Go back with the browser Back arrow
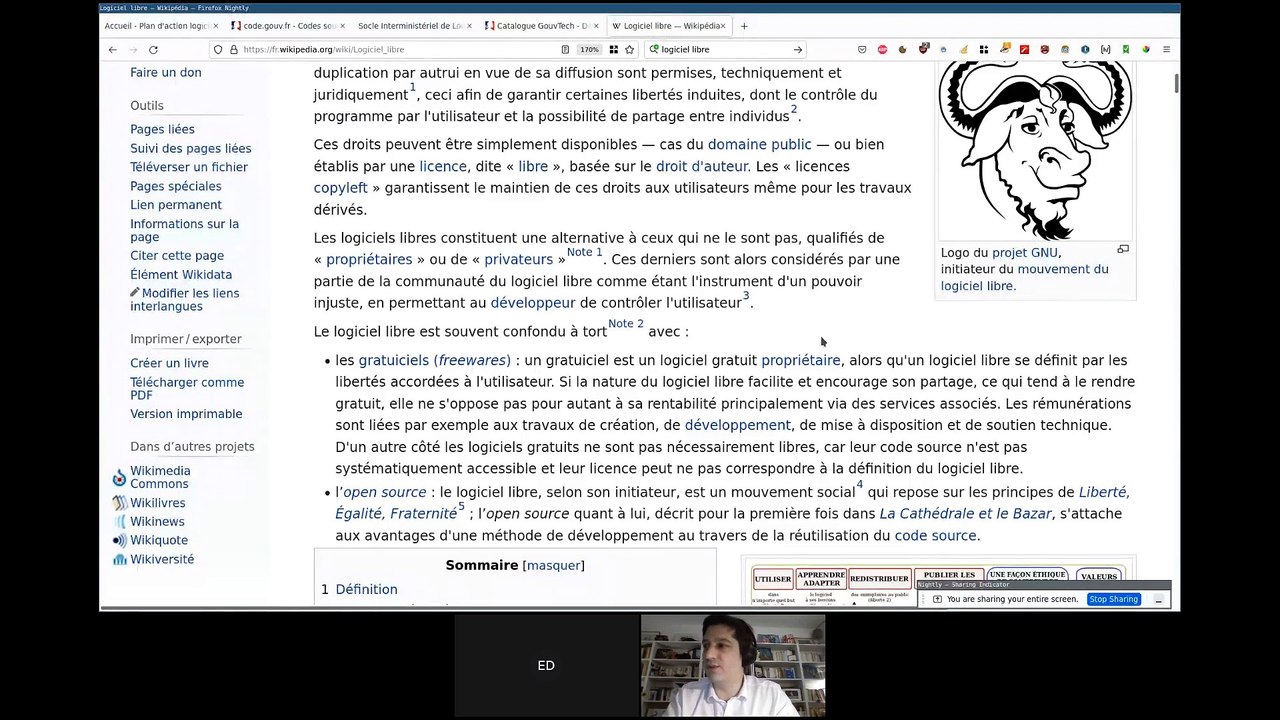 pos(112,49)
